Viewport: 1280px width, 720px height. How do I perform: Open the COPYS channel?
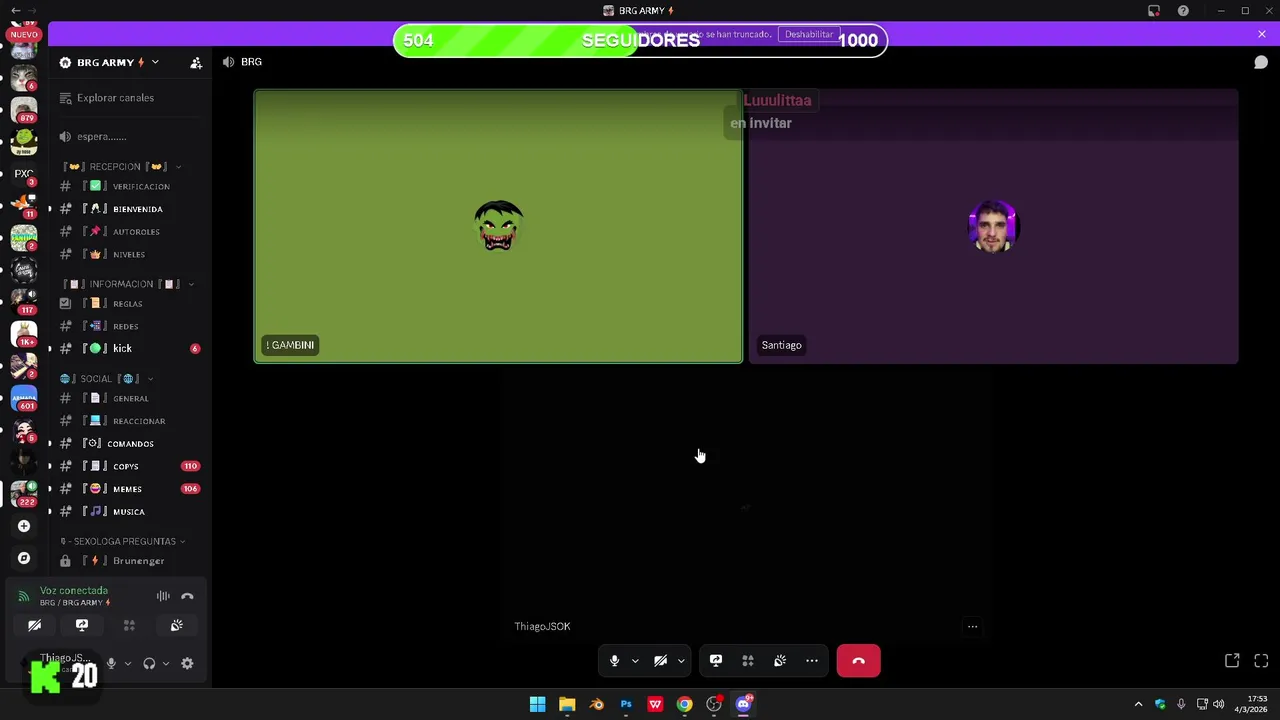[129, 466]
